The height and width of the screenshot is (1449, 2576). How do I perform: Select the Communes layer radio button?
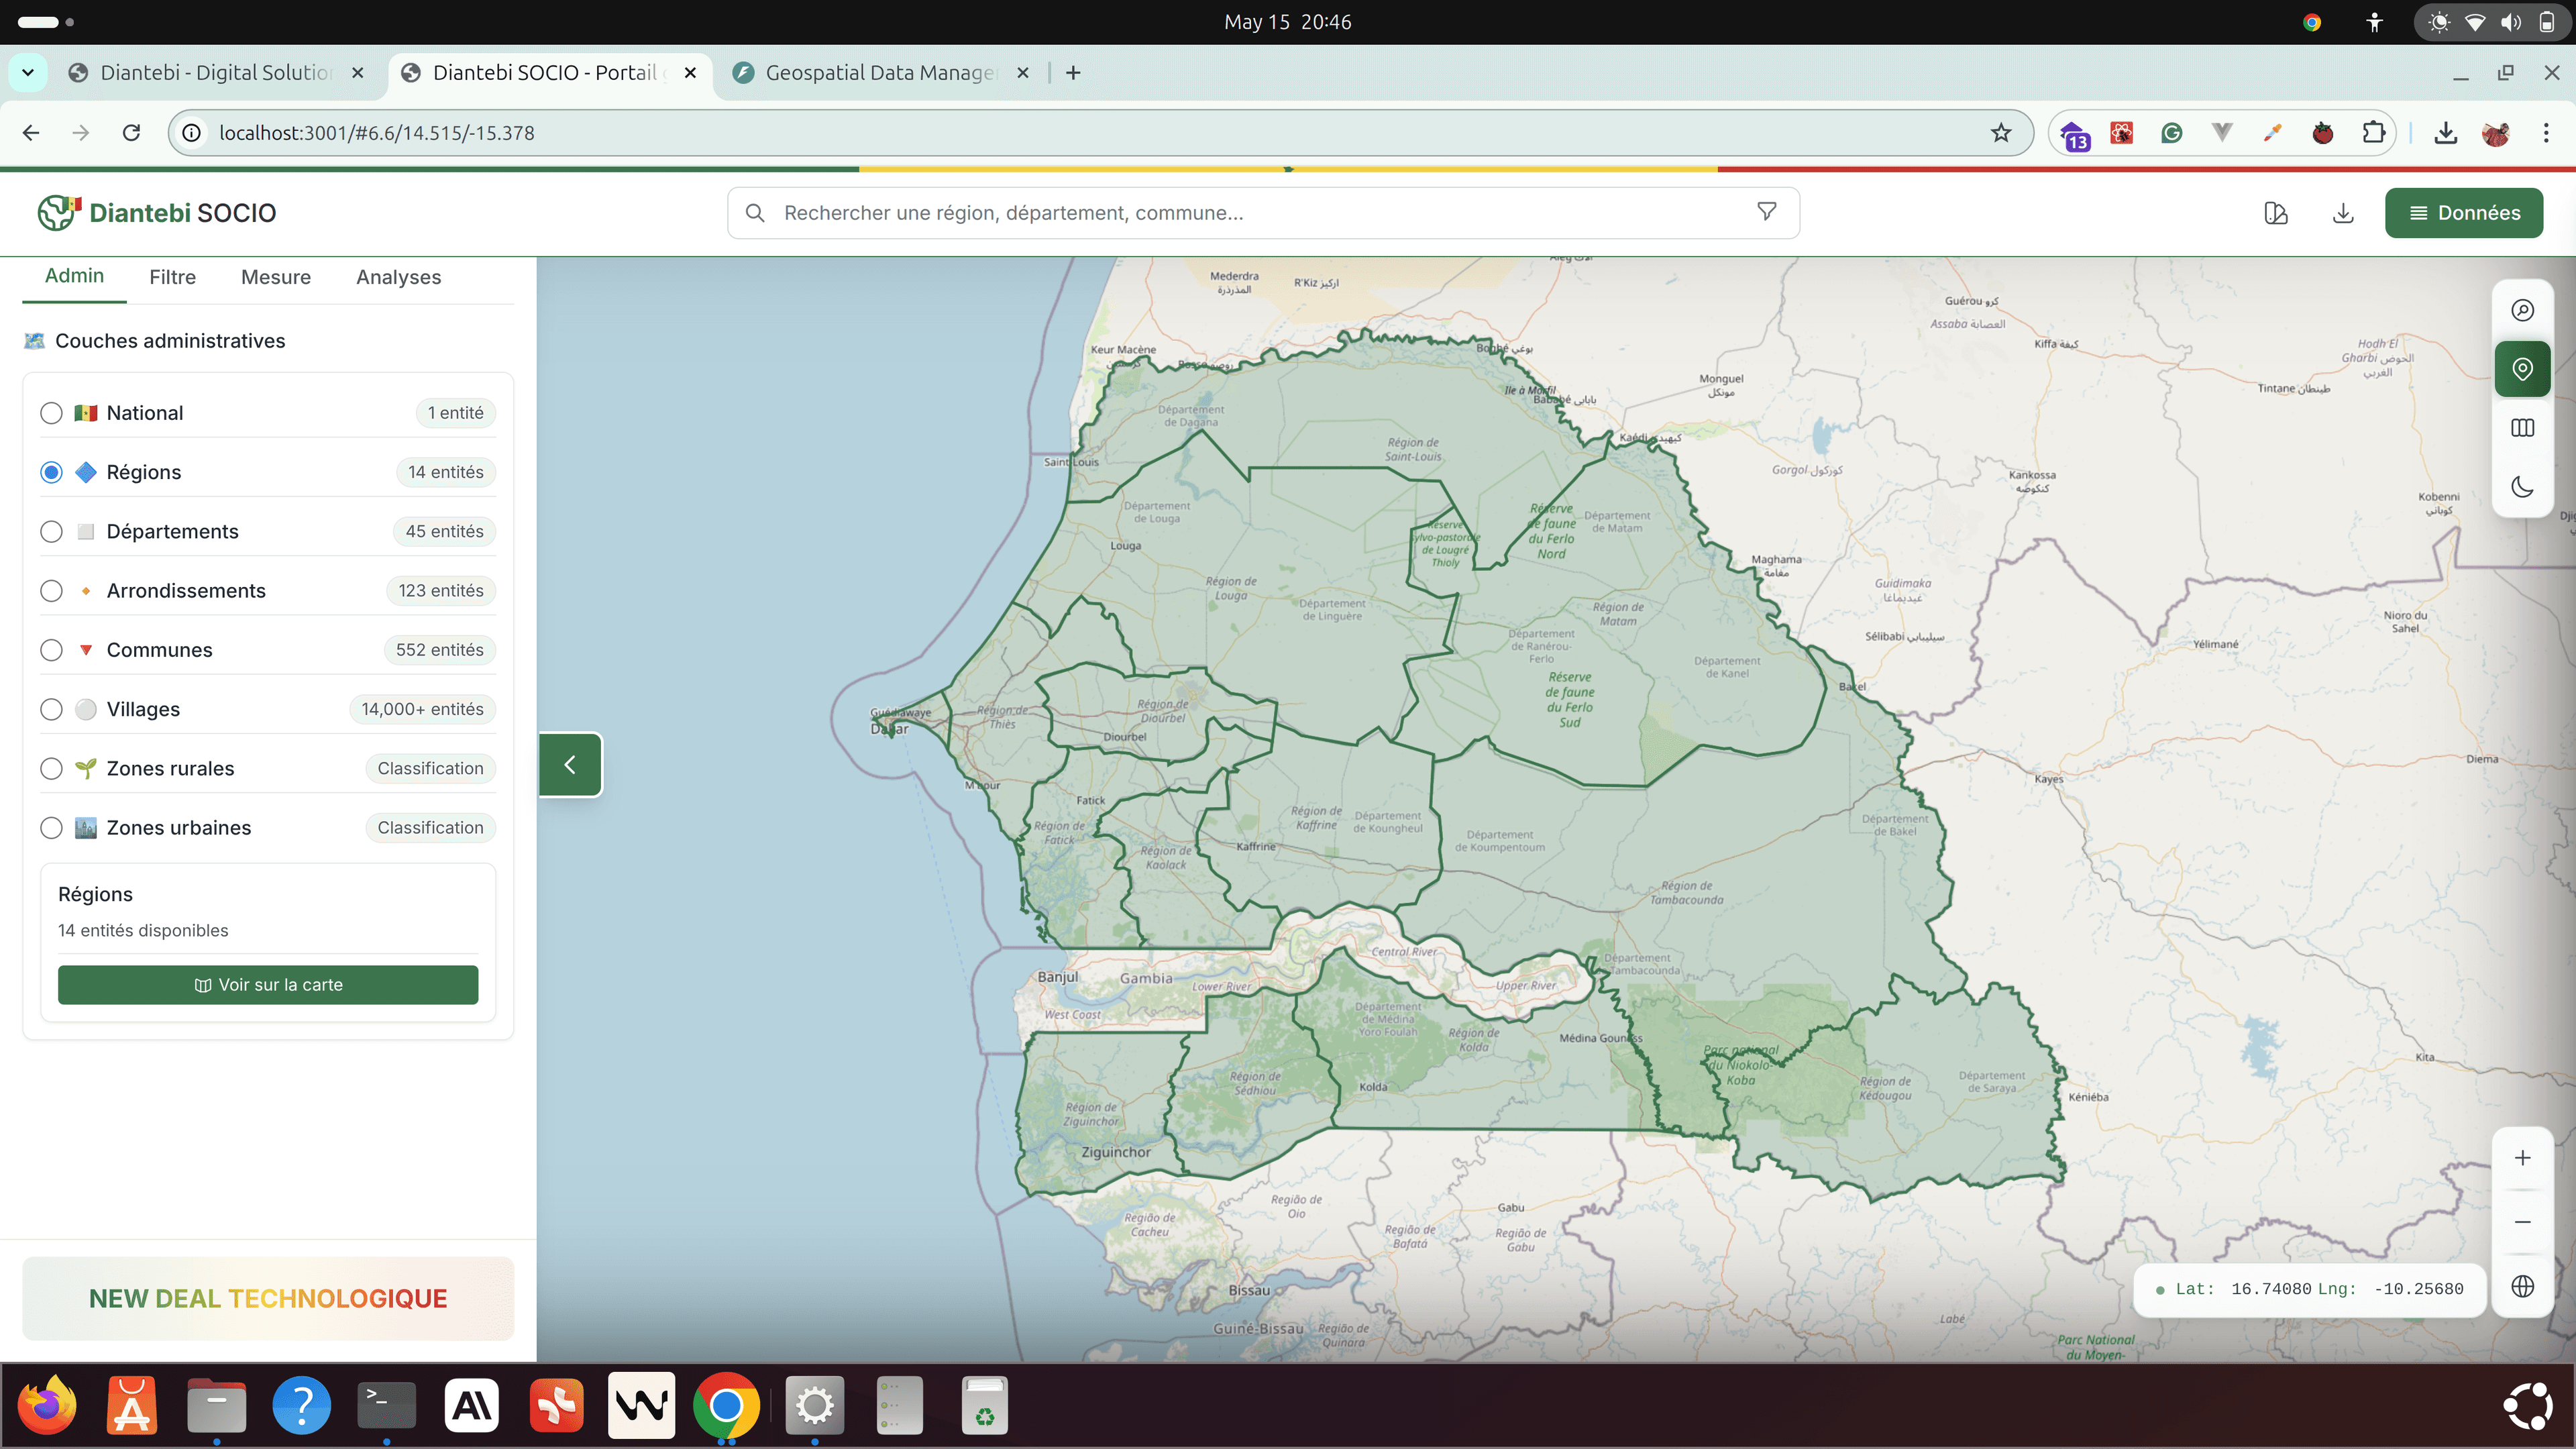click(51, 650)
